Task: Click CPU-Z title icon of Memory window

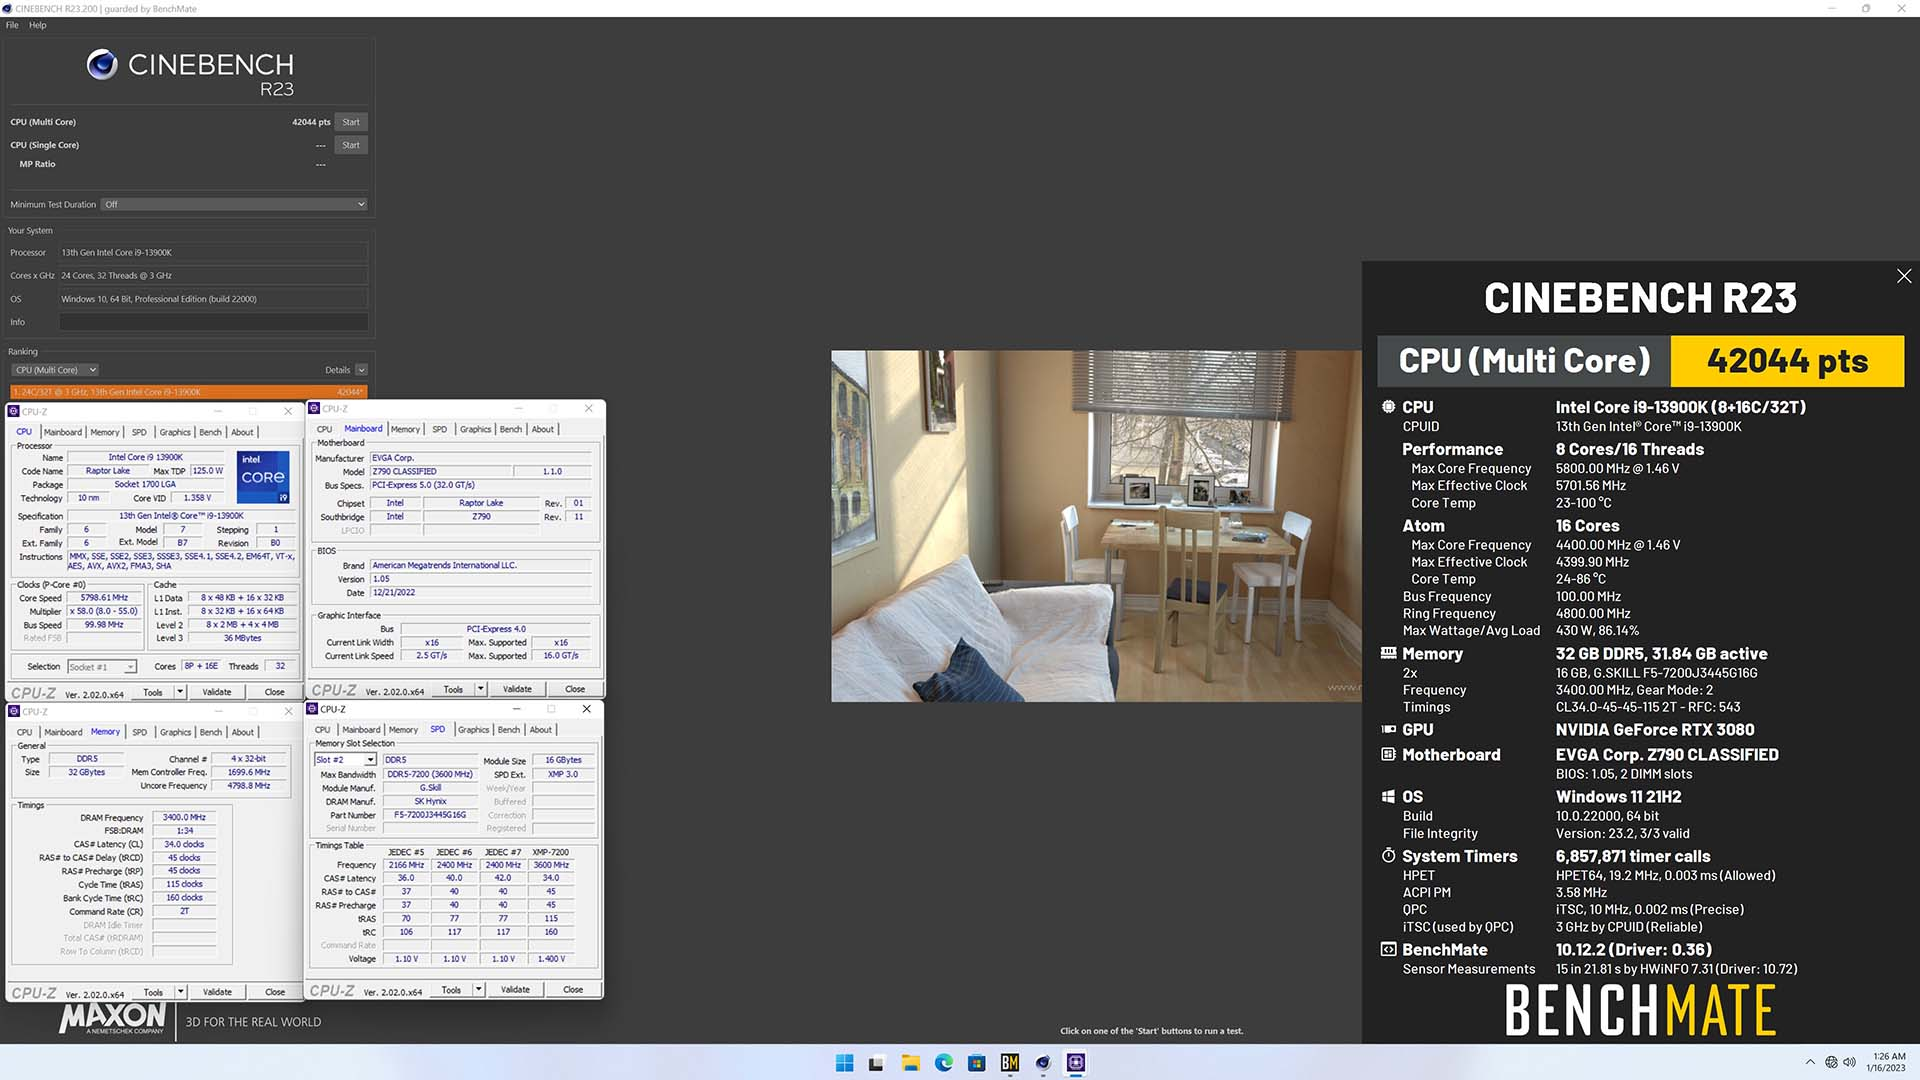Action: pos(14,711)
